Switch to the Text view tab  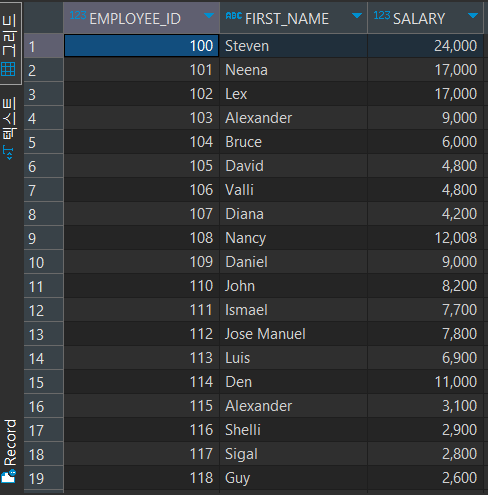[9, 128]
